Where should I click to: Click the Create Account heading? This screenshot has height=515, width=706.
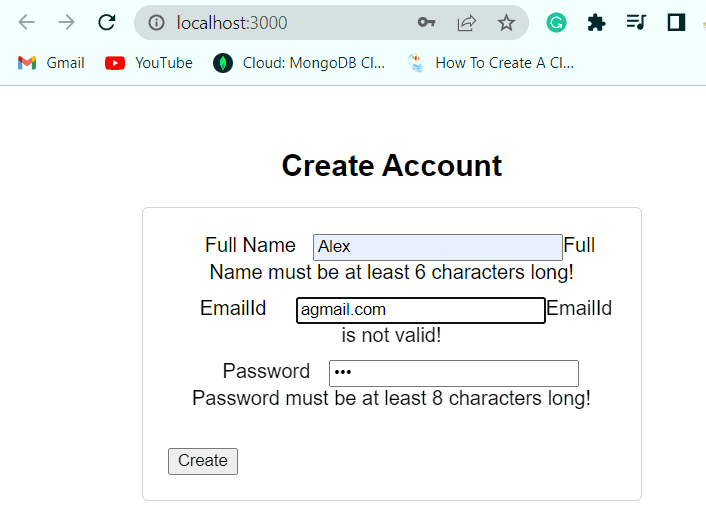pyautogui.click(x=392, y=166)
